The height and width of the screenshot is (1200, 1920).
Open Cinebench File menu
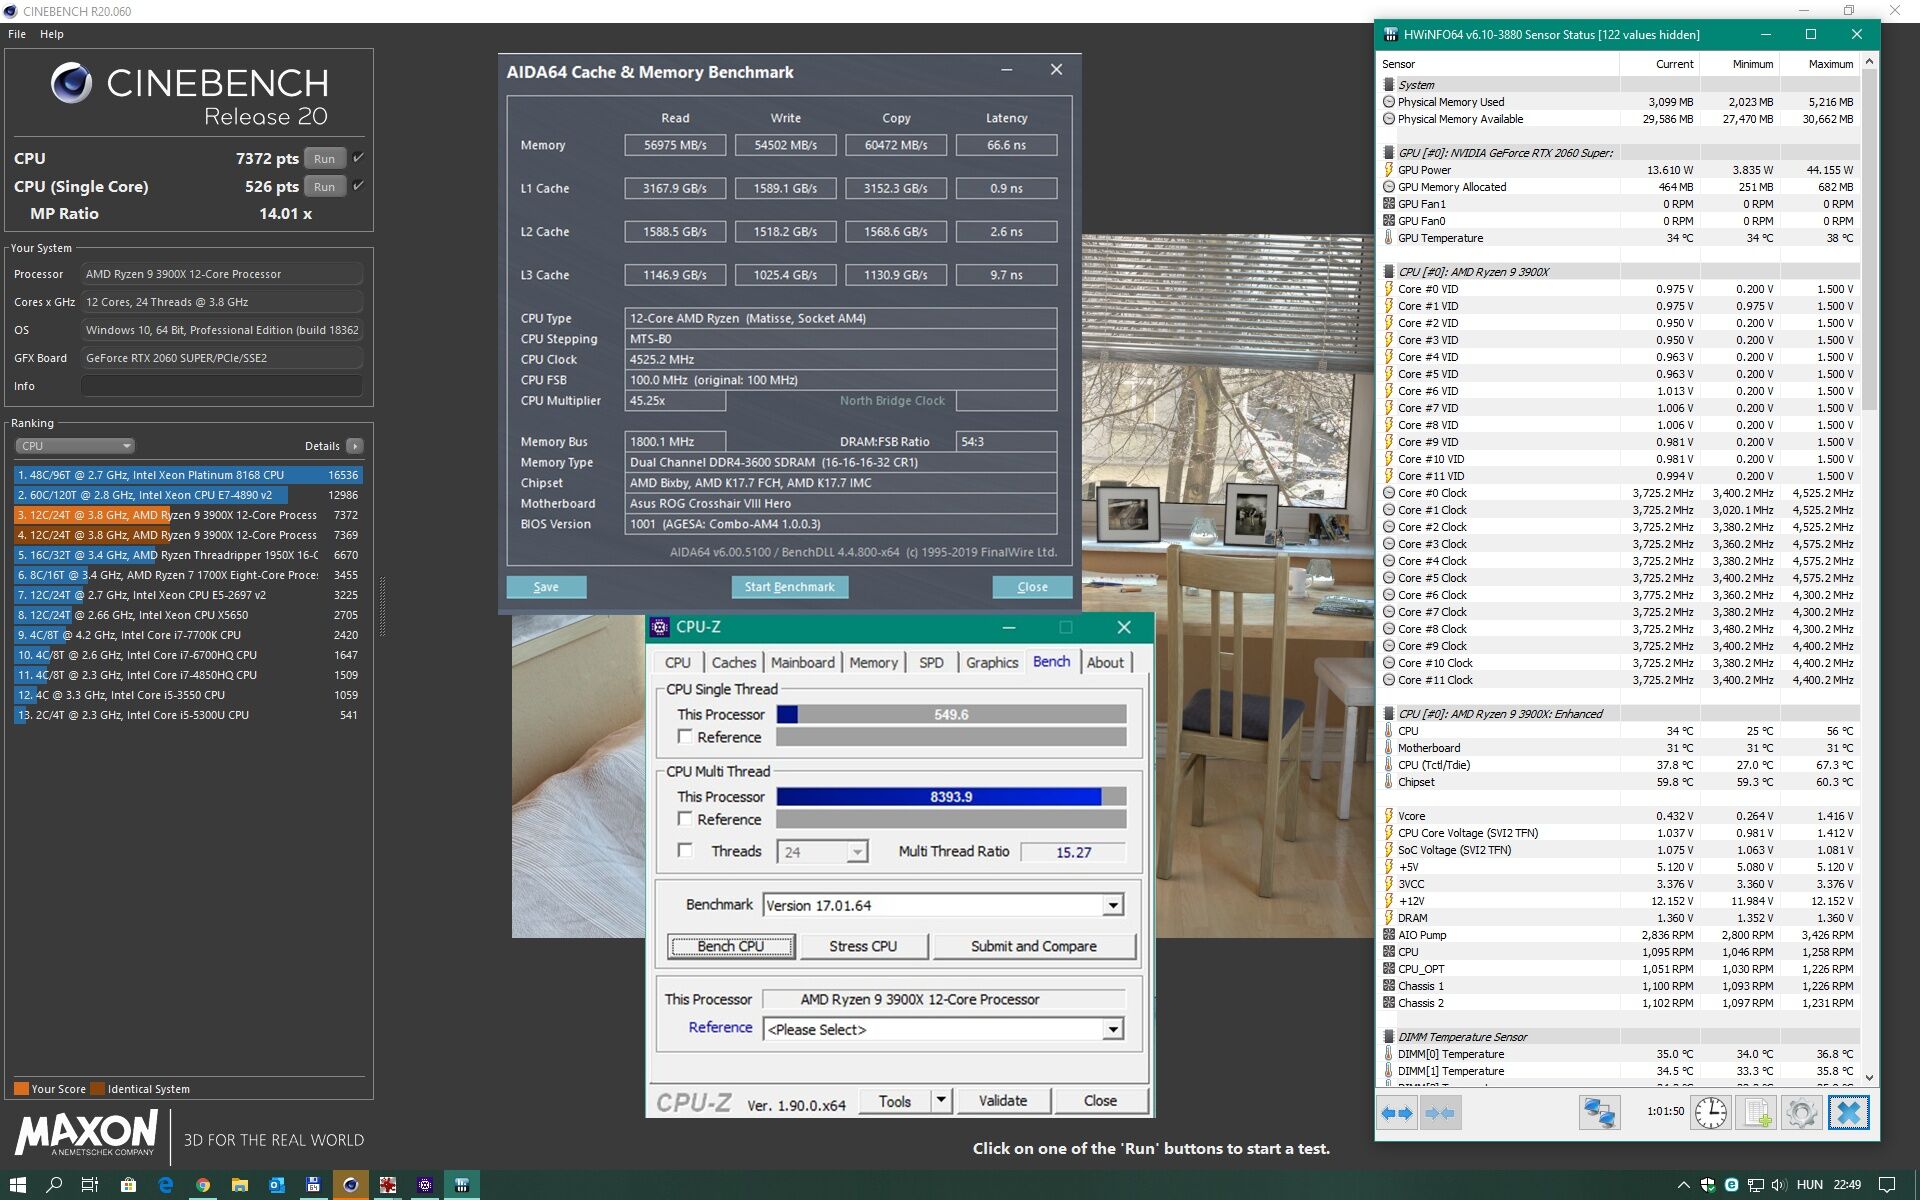coord(17,34)
